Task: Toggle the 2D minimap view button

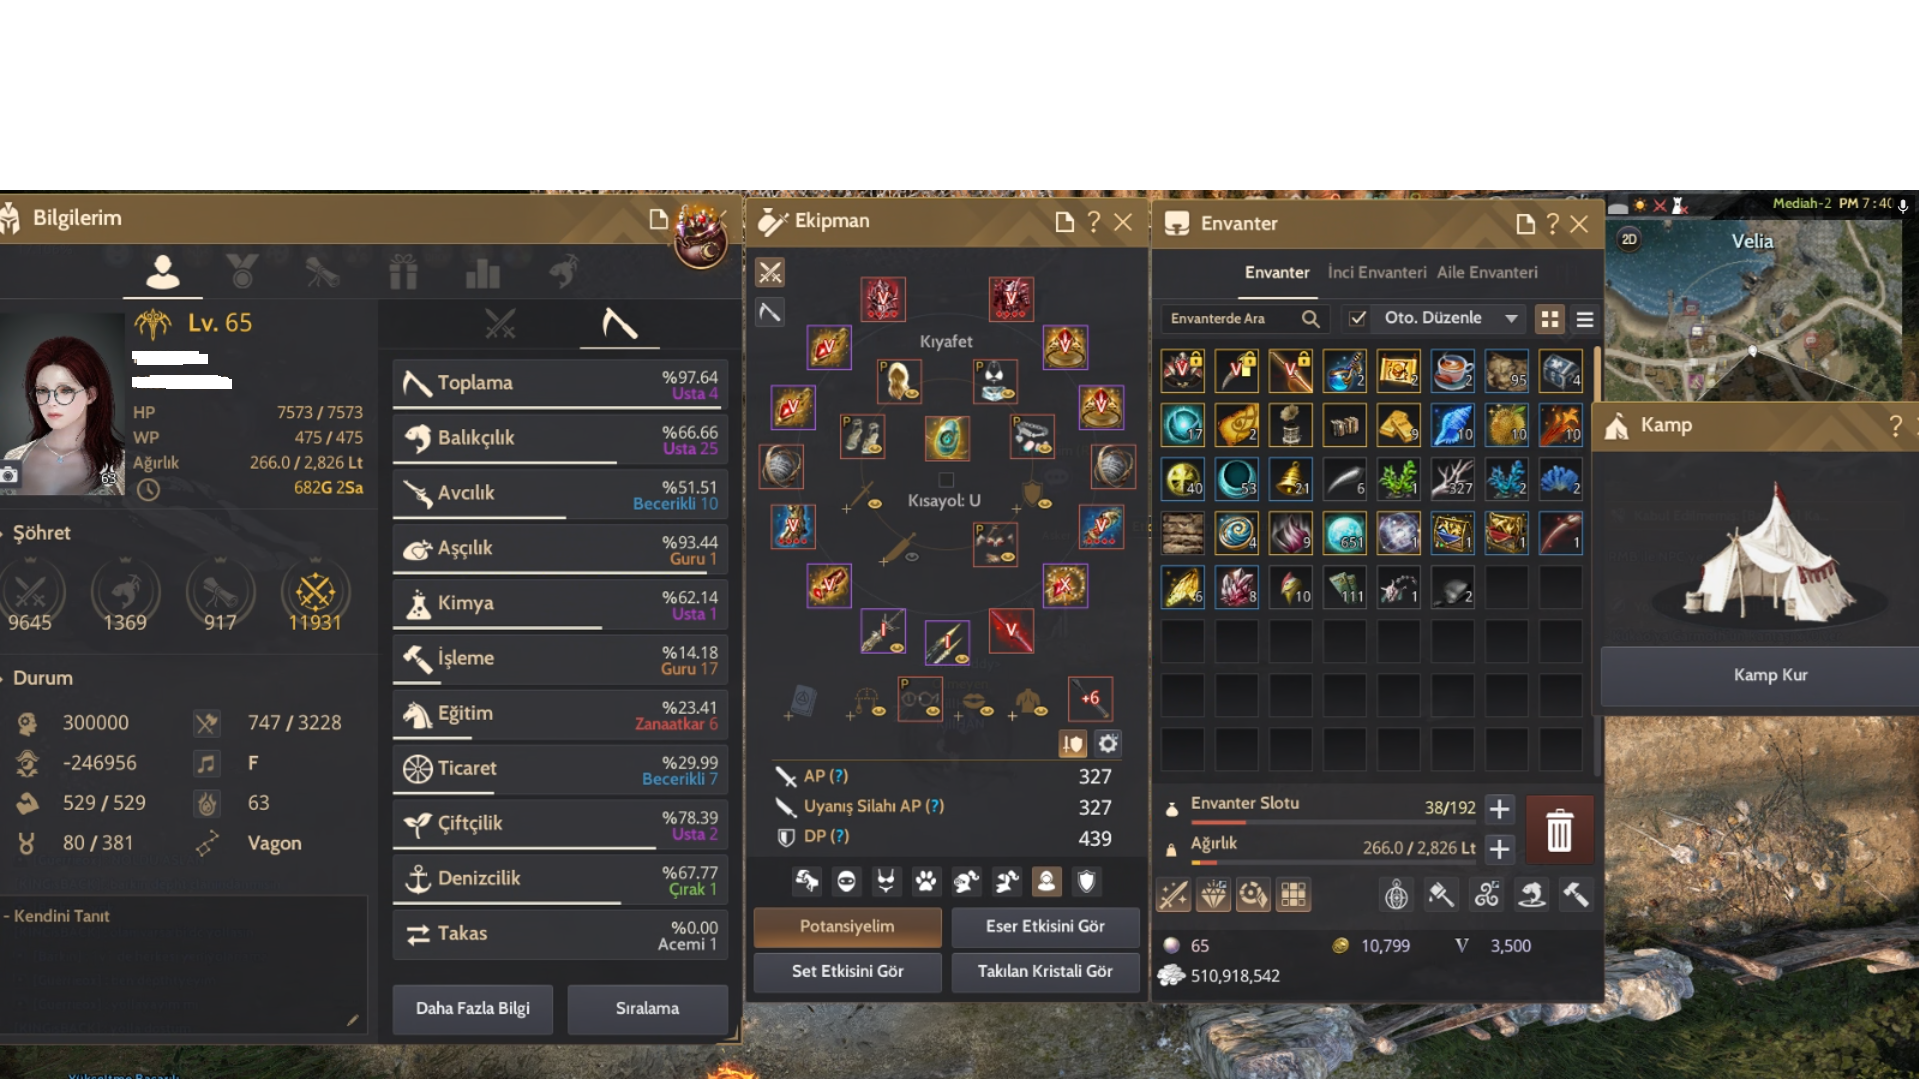Action: (x=1629, y=239)
